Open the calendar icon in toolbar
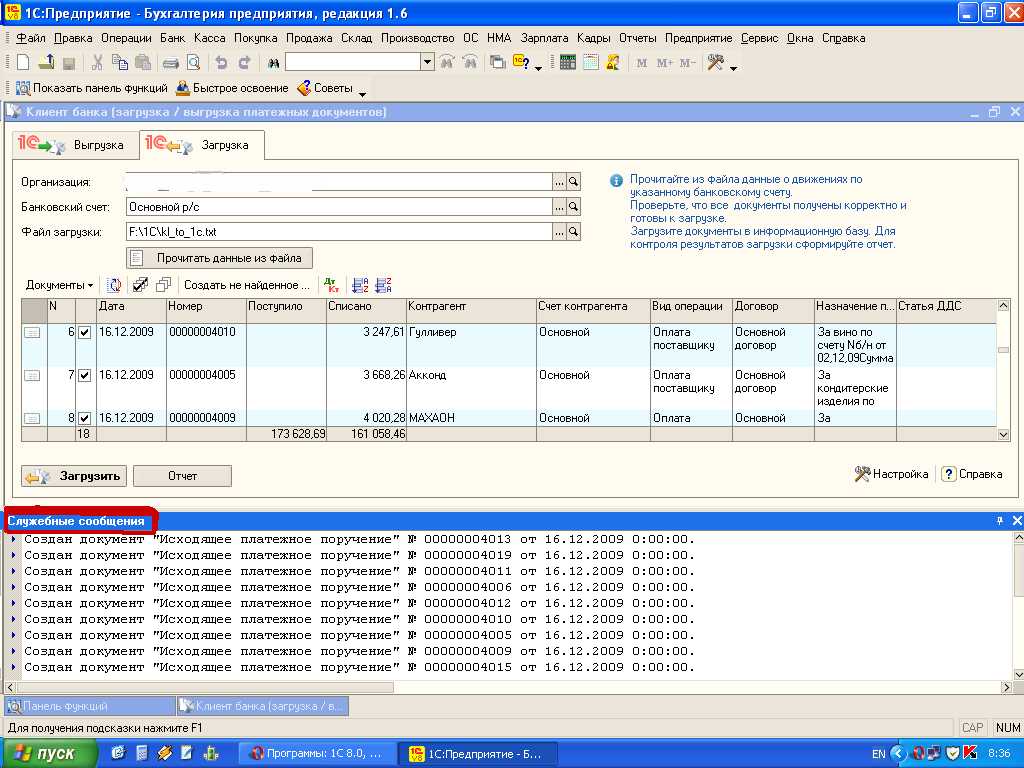Screen dimensions: 1024x768 point(590,62)
